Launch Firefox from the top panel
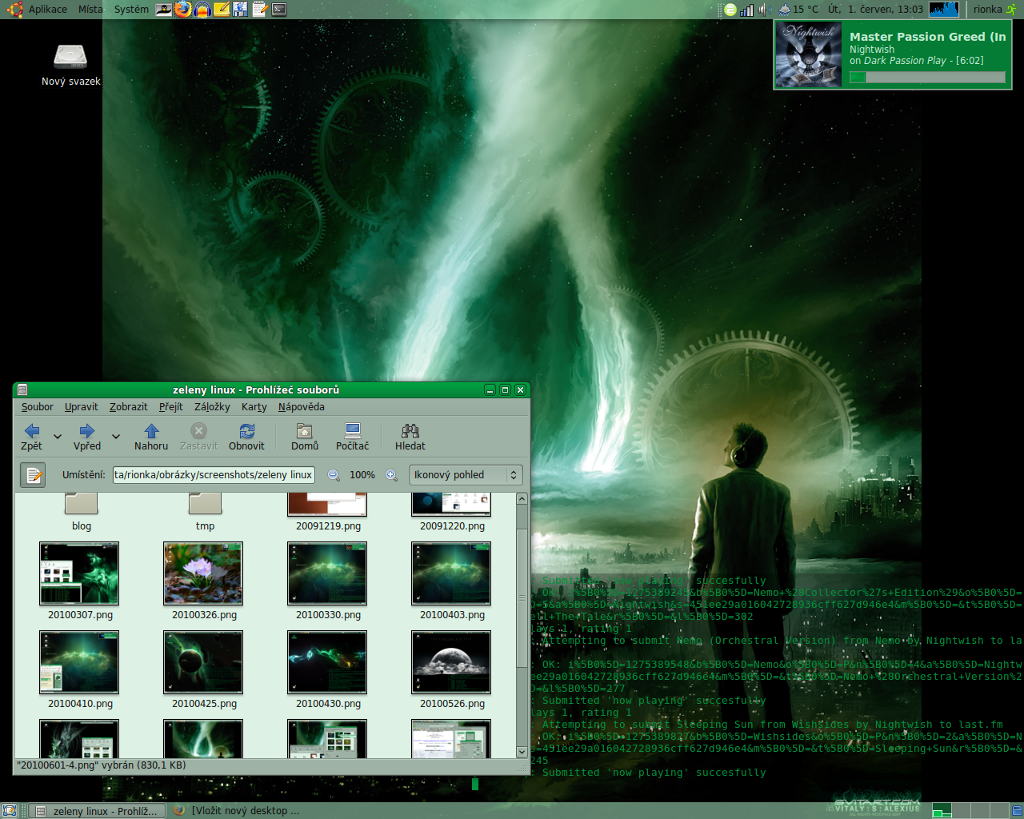This screenshot has height=819, width=1024. click(x=183, y=9)
